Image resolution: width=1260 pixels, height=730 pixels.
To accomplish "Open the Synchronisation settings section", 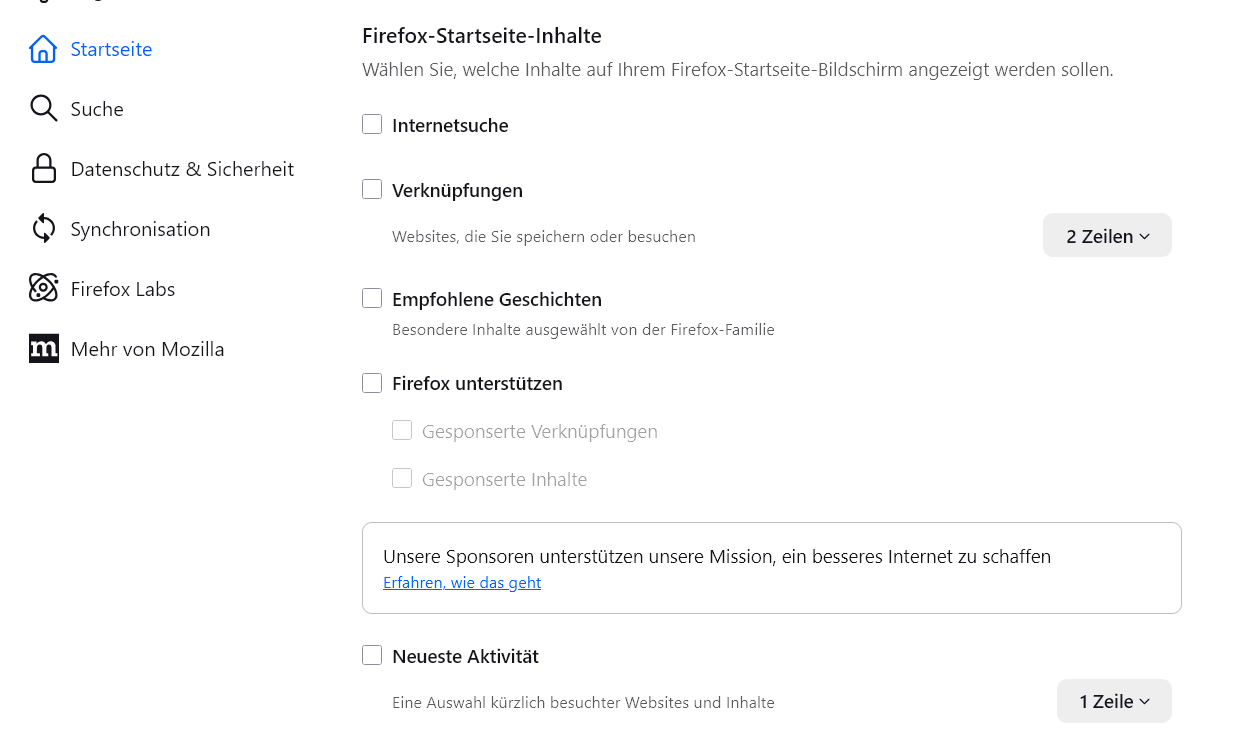I will pyautogui.click(x=140, y=229).
